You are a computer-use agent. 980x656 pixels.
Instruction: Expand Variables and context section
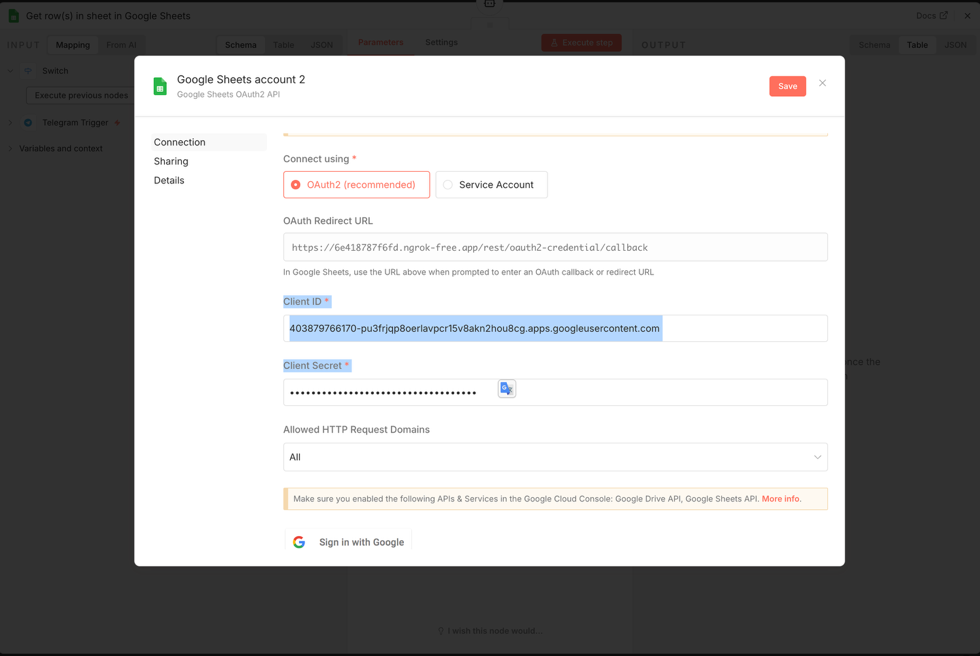click(x=11, y=149)
